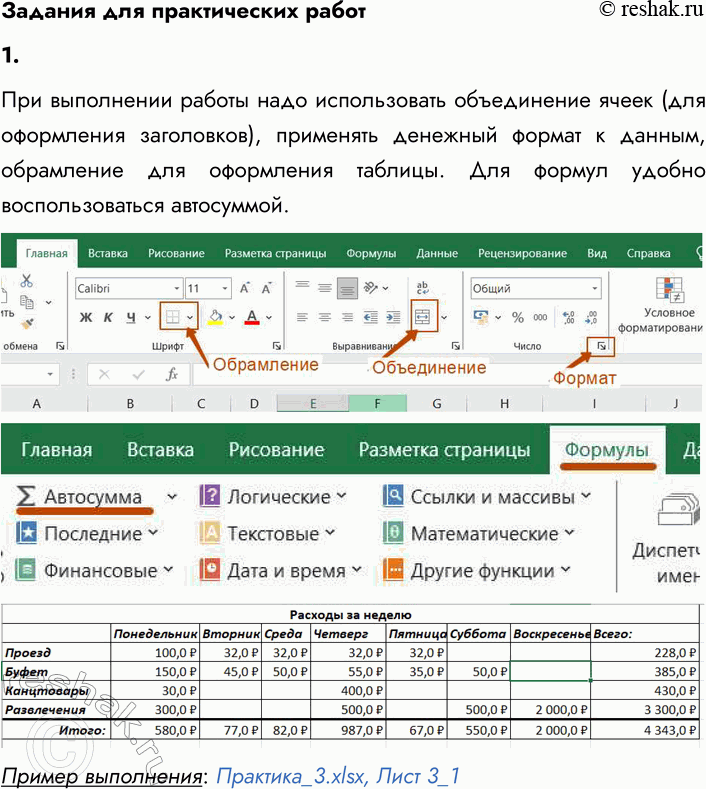Image resolution: width=706 pixels, height=789 pixels.
Task: Open the Практика_3.xlsx, Лист 3_1 link
Action: coord(337,775)
